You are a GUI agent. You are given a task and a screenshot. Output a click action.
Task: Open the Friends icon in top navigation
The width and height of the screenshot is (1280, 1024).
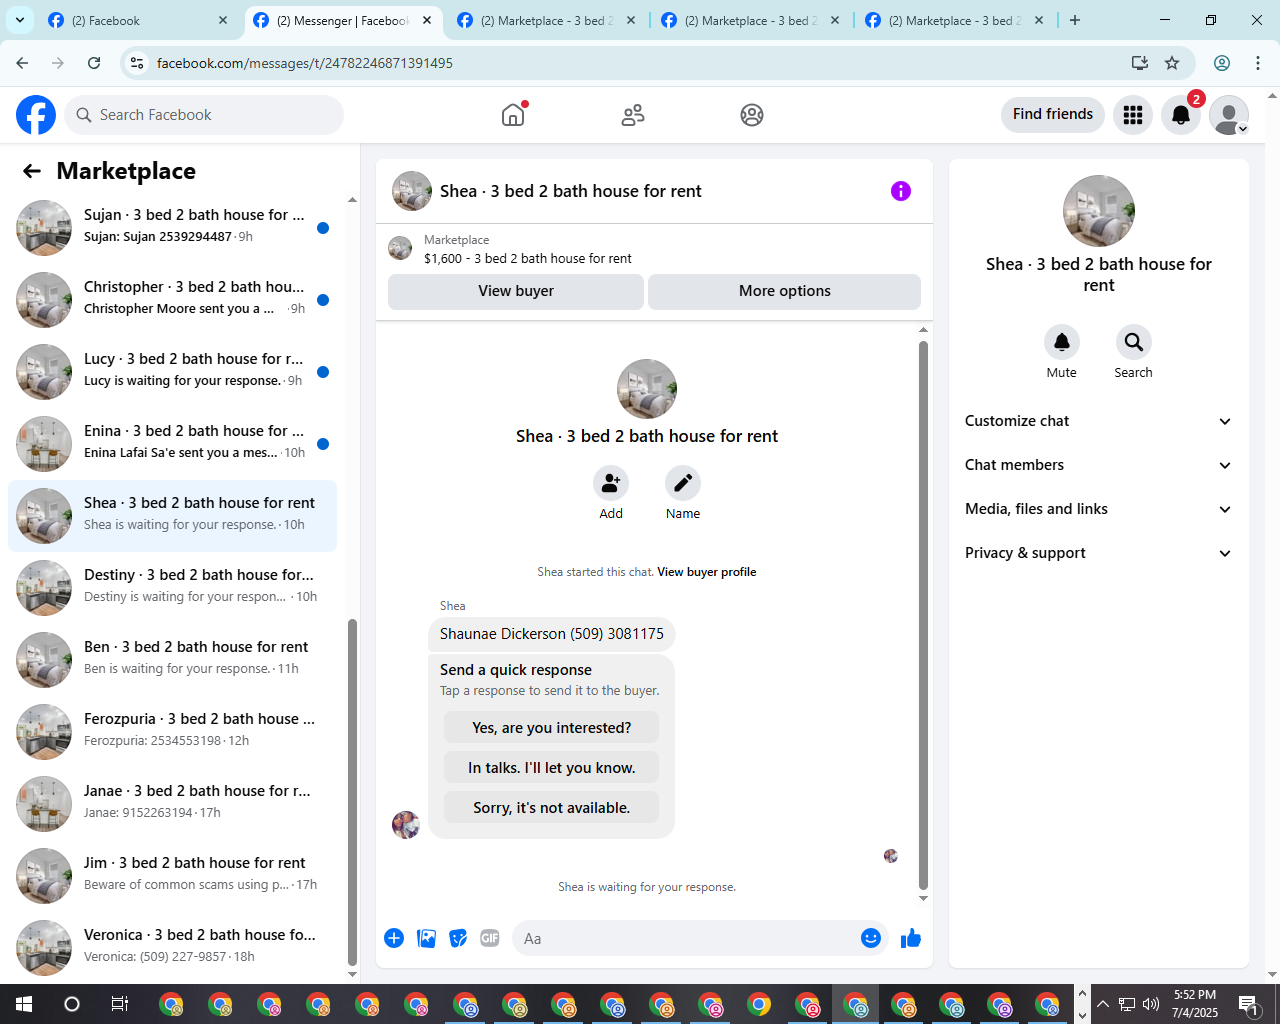(633, 115)
